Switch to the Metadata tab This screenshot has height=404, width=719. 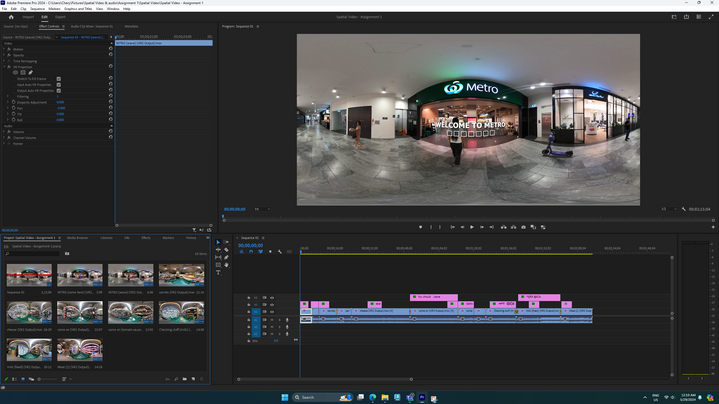[131, 27]
